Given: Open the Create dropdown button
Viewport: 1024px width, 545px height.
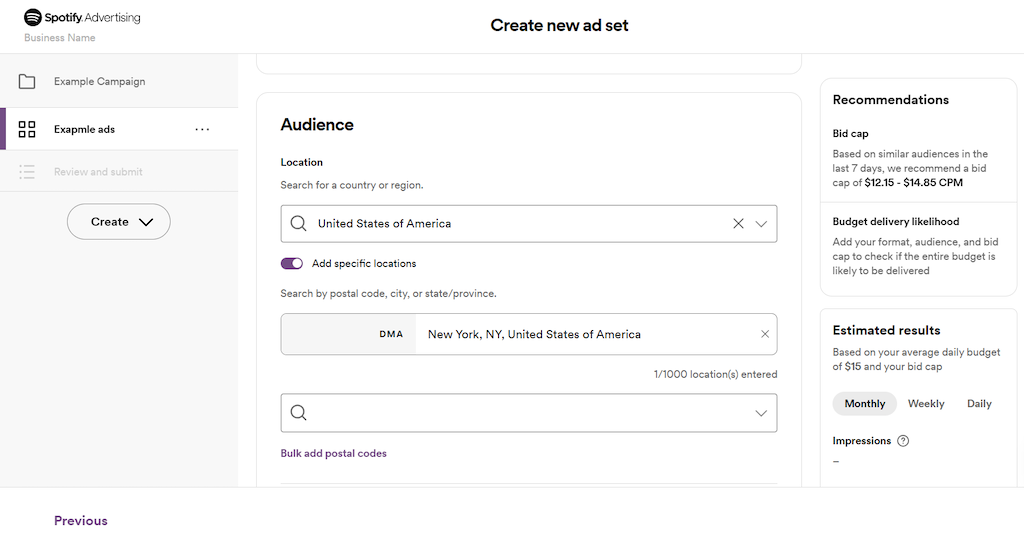Looking at the screenshot, I should [119, 222].
